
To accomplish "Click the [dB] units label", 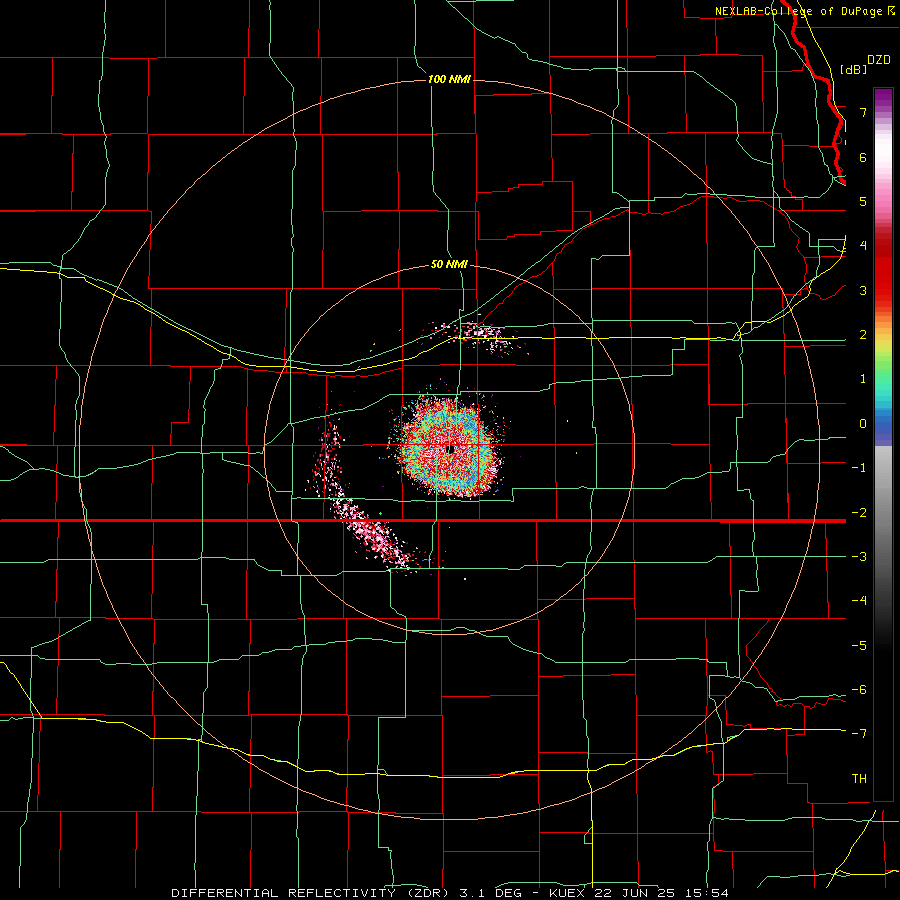I will [x=854, y=69].
